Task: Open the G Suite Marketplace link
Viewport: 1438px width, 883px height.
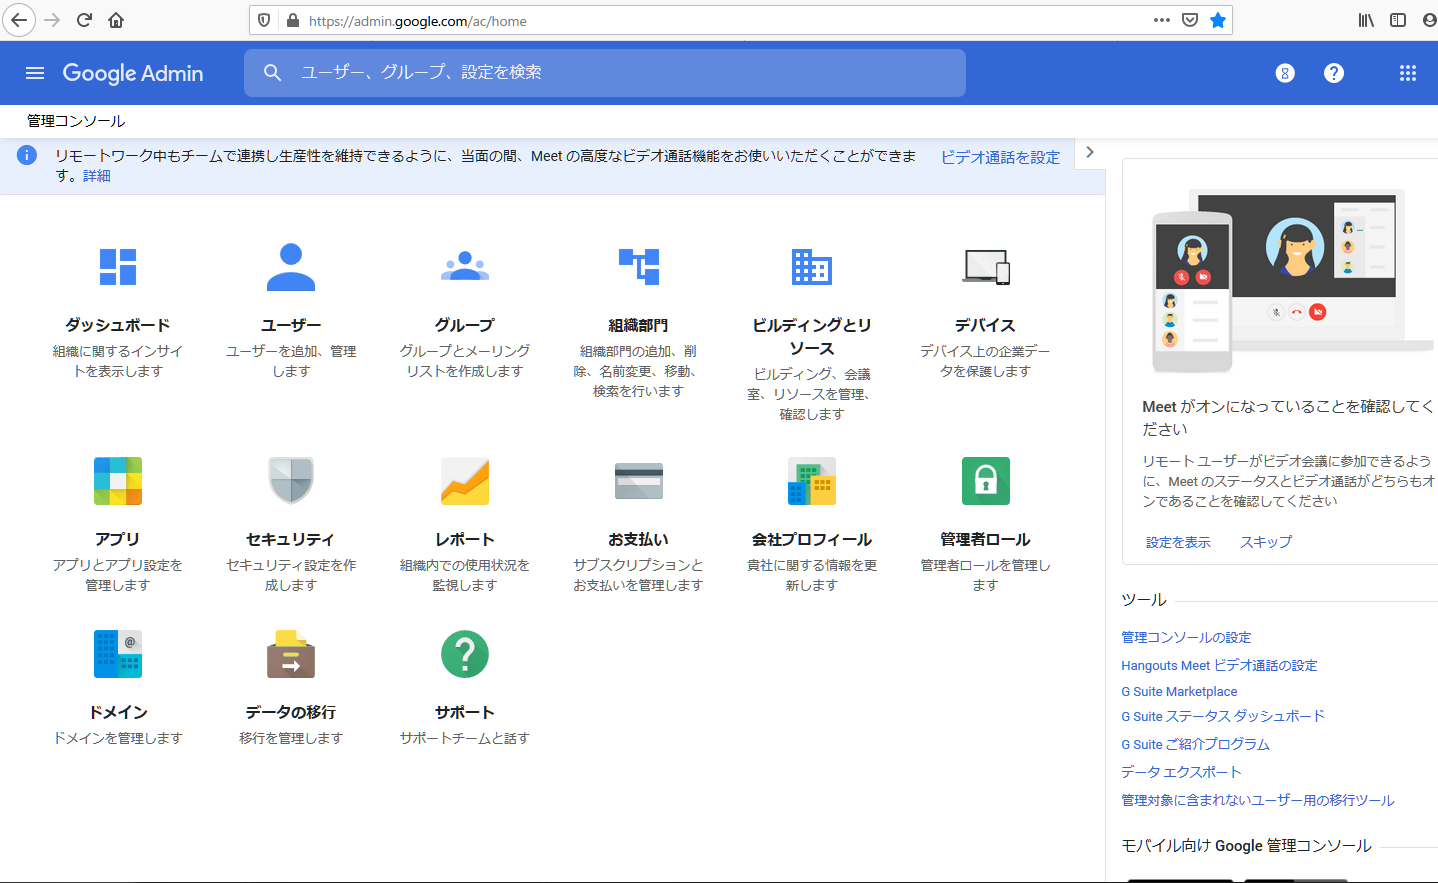Action: coord(1179,691)
